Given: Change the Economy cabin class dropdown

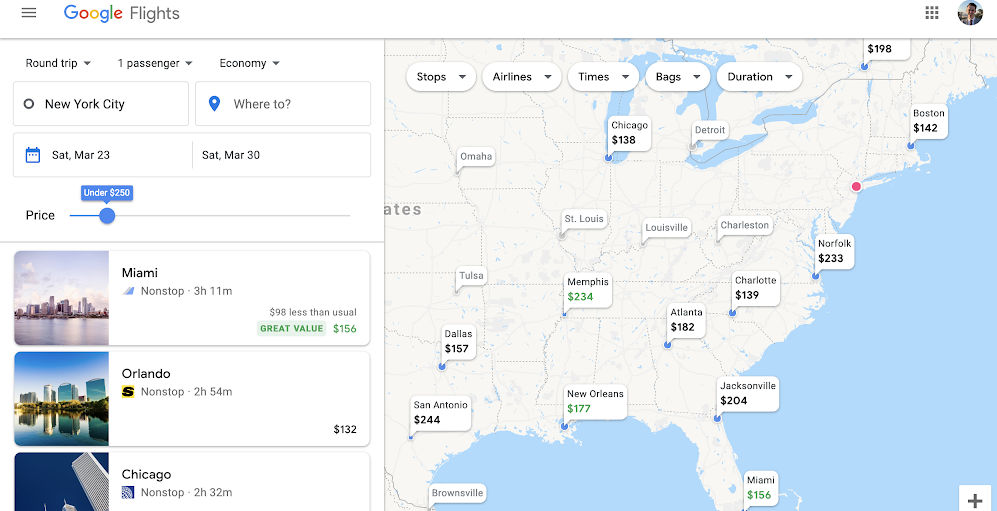Looking at the screenshot, I should 249,63.
